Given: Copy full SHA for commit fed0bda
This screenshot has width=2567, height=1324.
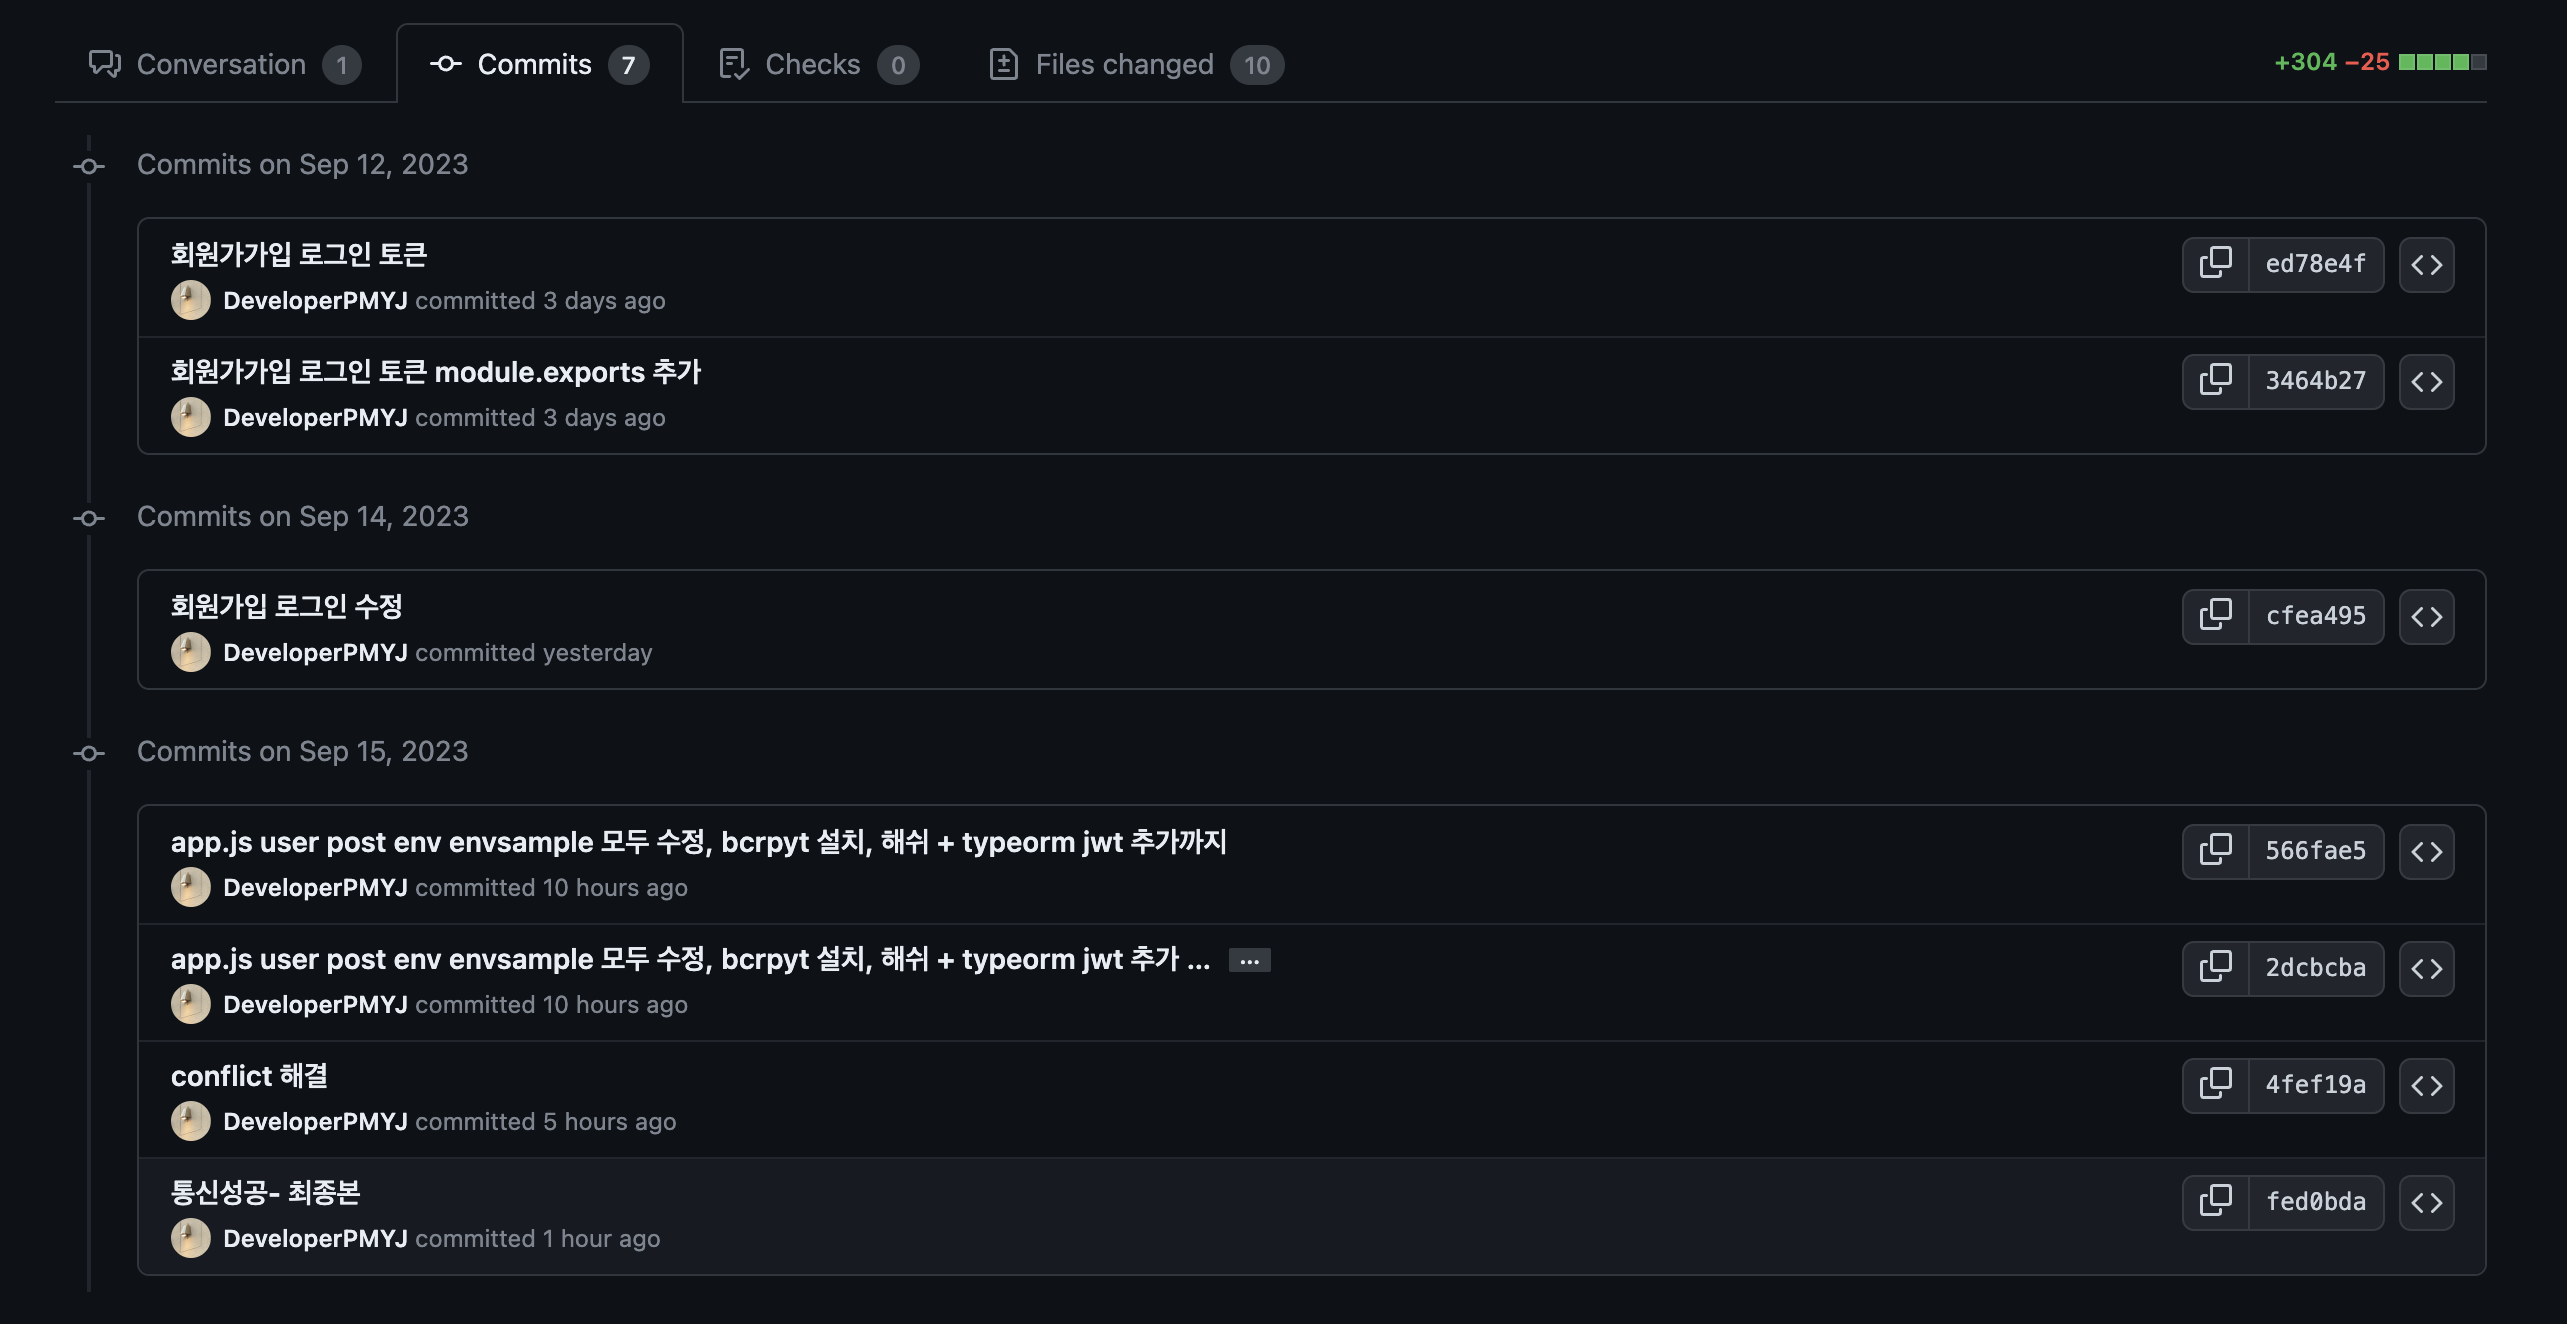Looking at the screenshot, I should [2215, 1202].
